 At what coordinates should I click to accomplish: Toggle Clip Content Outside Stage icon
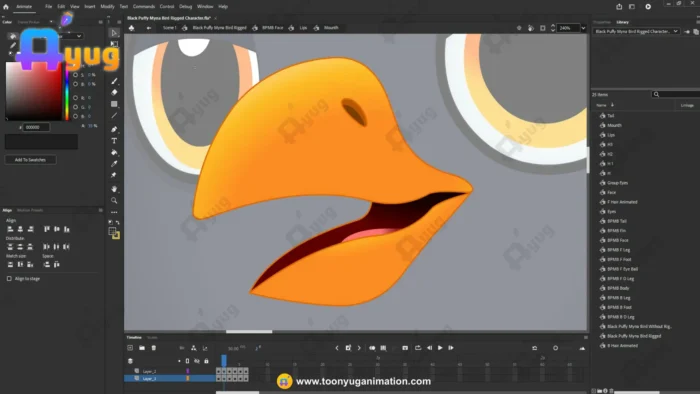(543, 28)
